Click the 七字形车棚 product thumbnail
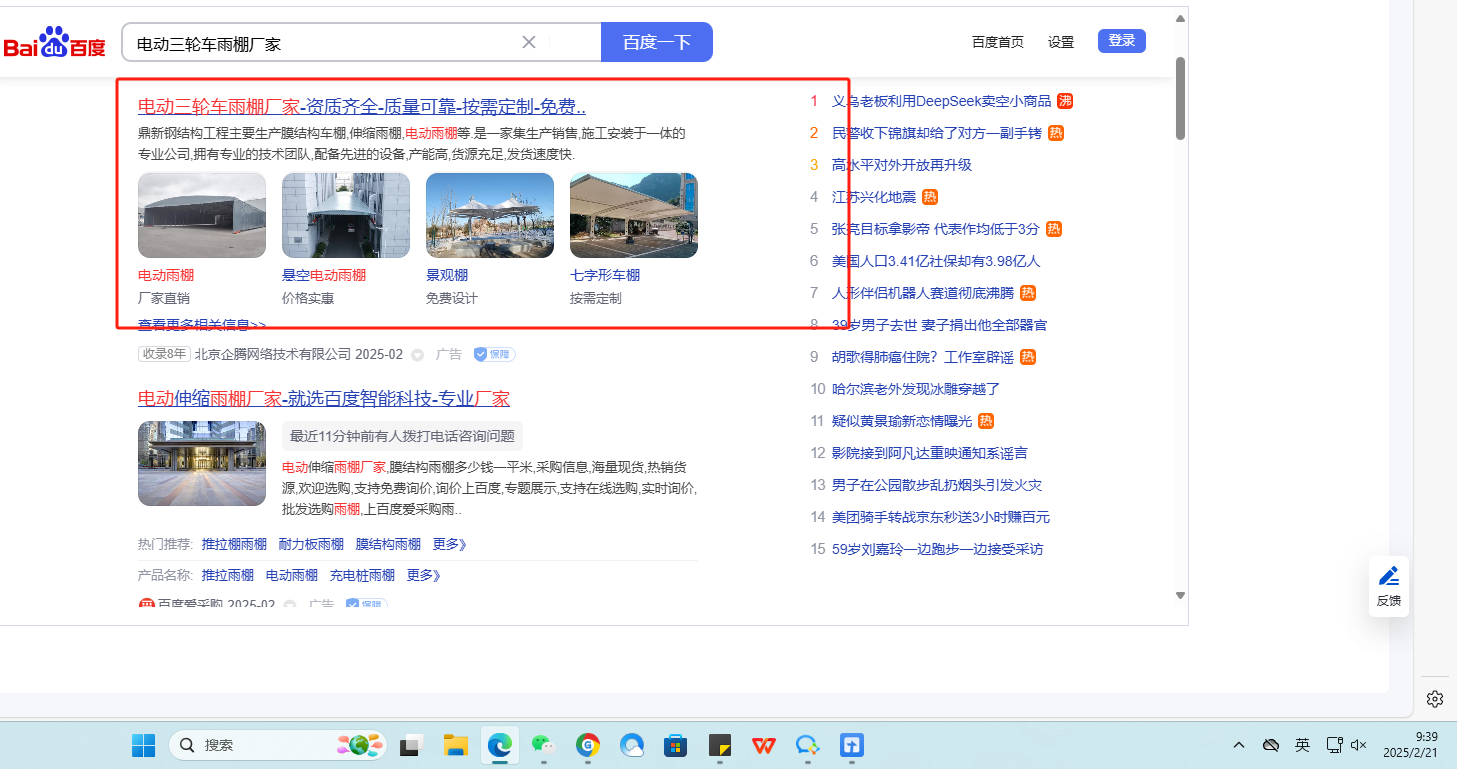Screen dimensions: 1457x769 [633, 215]
